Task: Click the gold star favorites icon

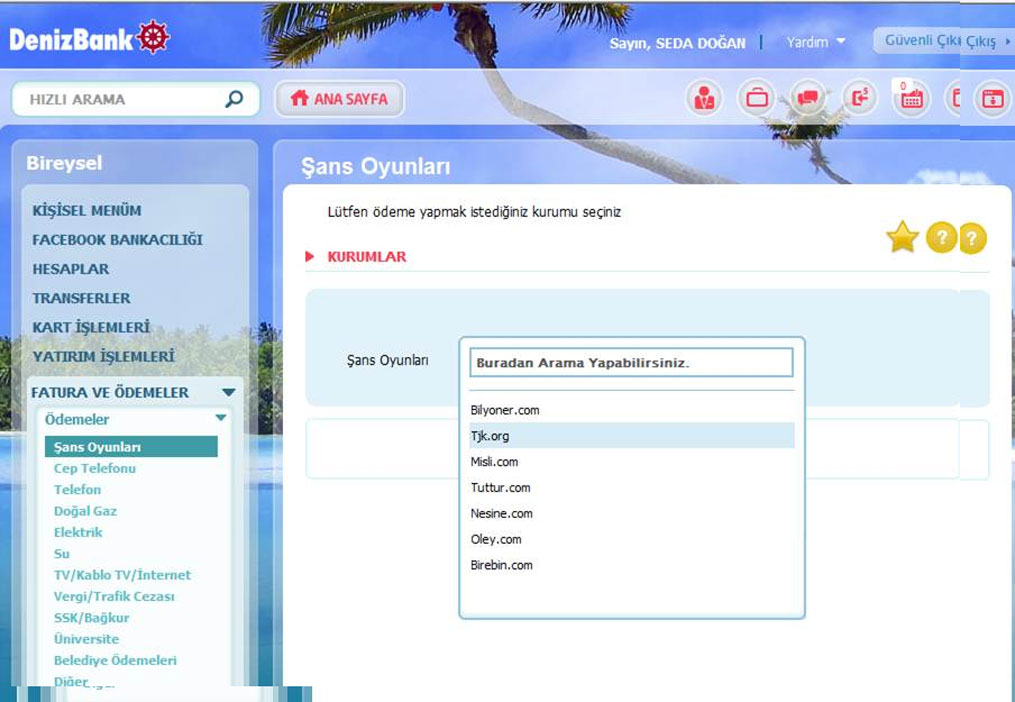Action: tap(902, 237)
